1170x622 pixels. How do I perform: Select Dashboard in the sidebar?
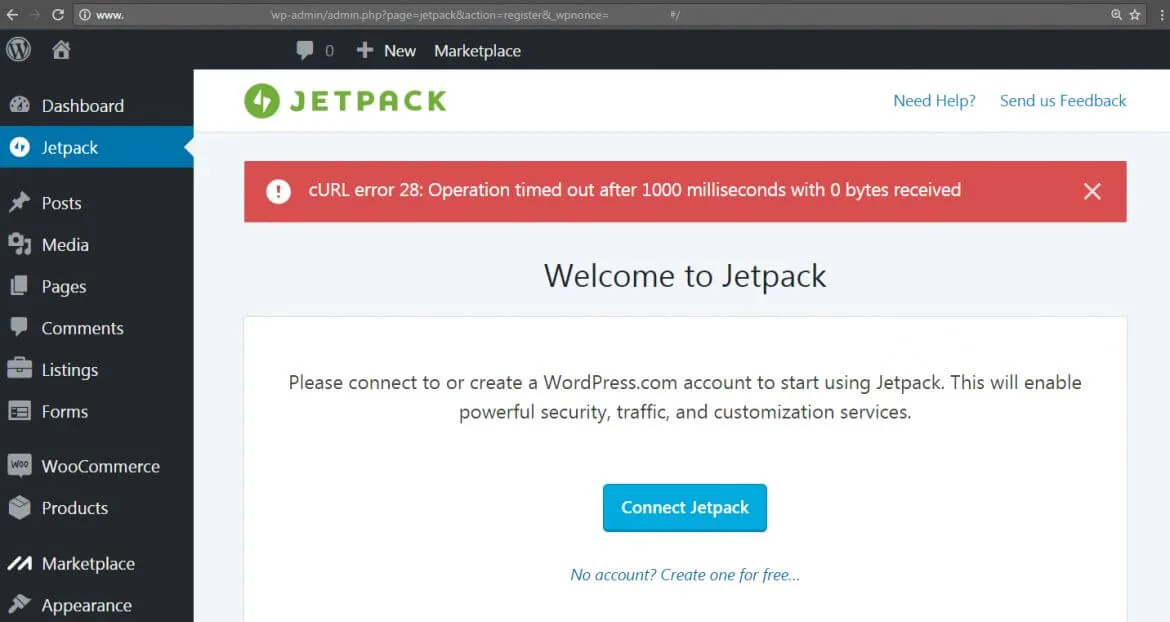pyautogui.click(x=83, y=105)
